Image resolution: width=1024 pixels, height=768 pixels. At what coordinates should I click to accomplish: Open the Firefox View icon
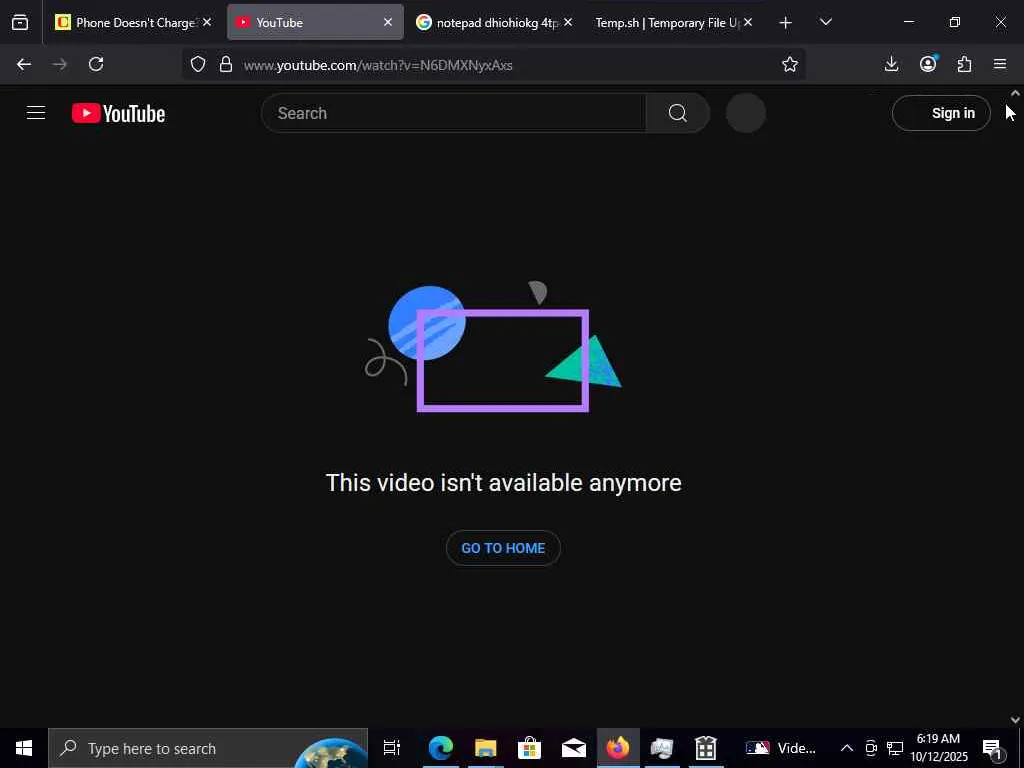[x=20, y=22]
